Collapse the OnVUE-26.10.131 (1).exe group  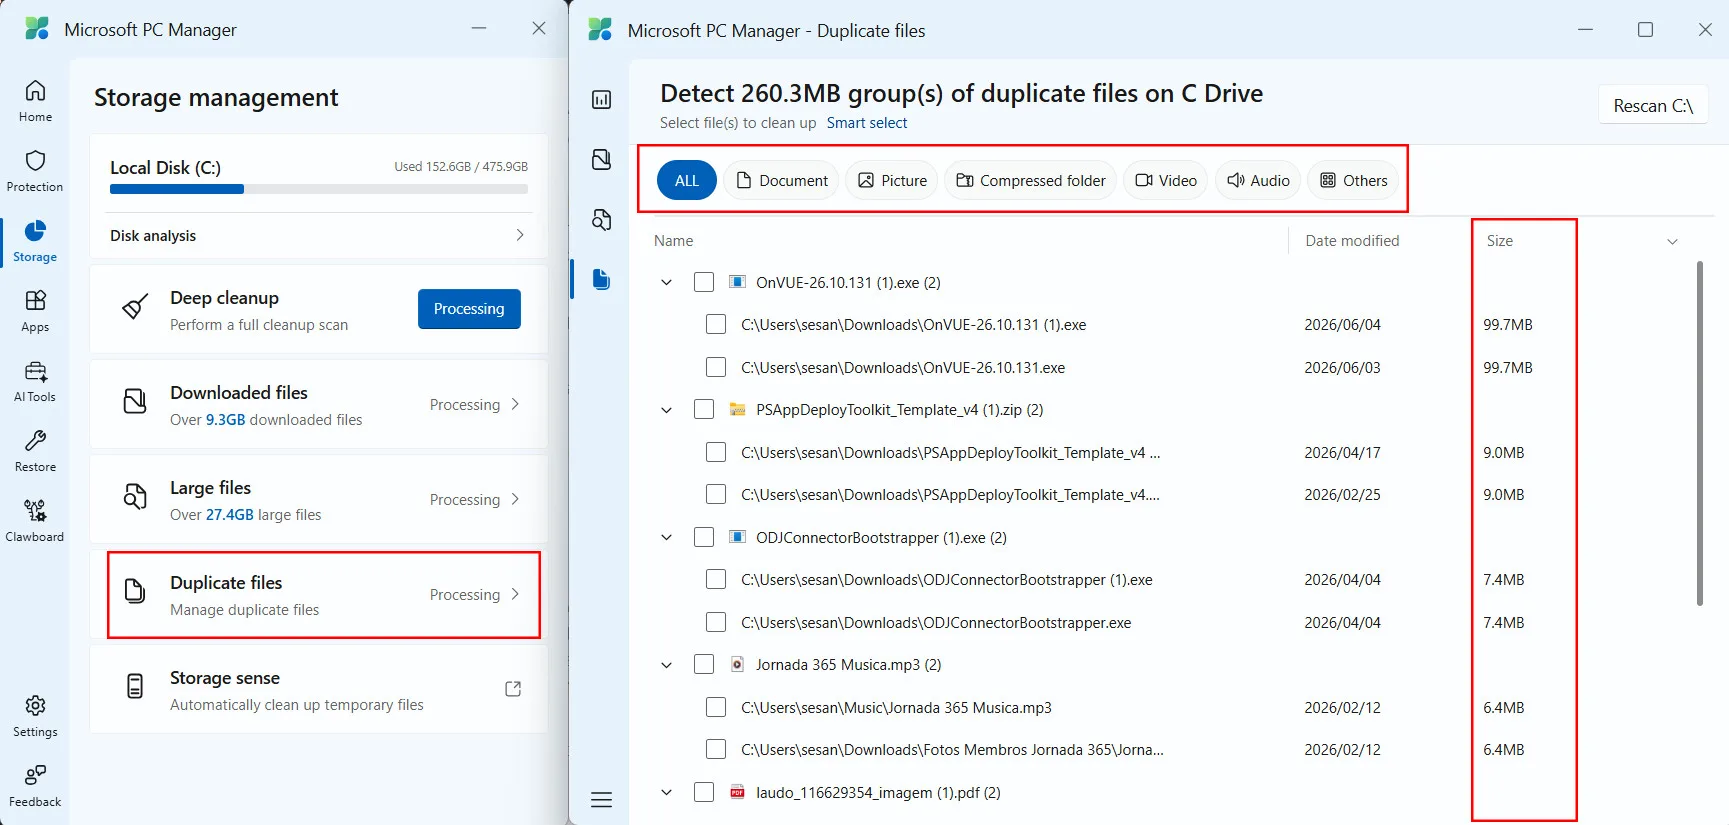[667, 282]
